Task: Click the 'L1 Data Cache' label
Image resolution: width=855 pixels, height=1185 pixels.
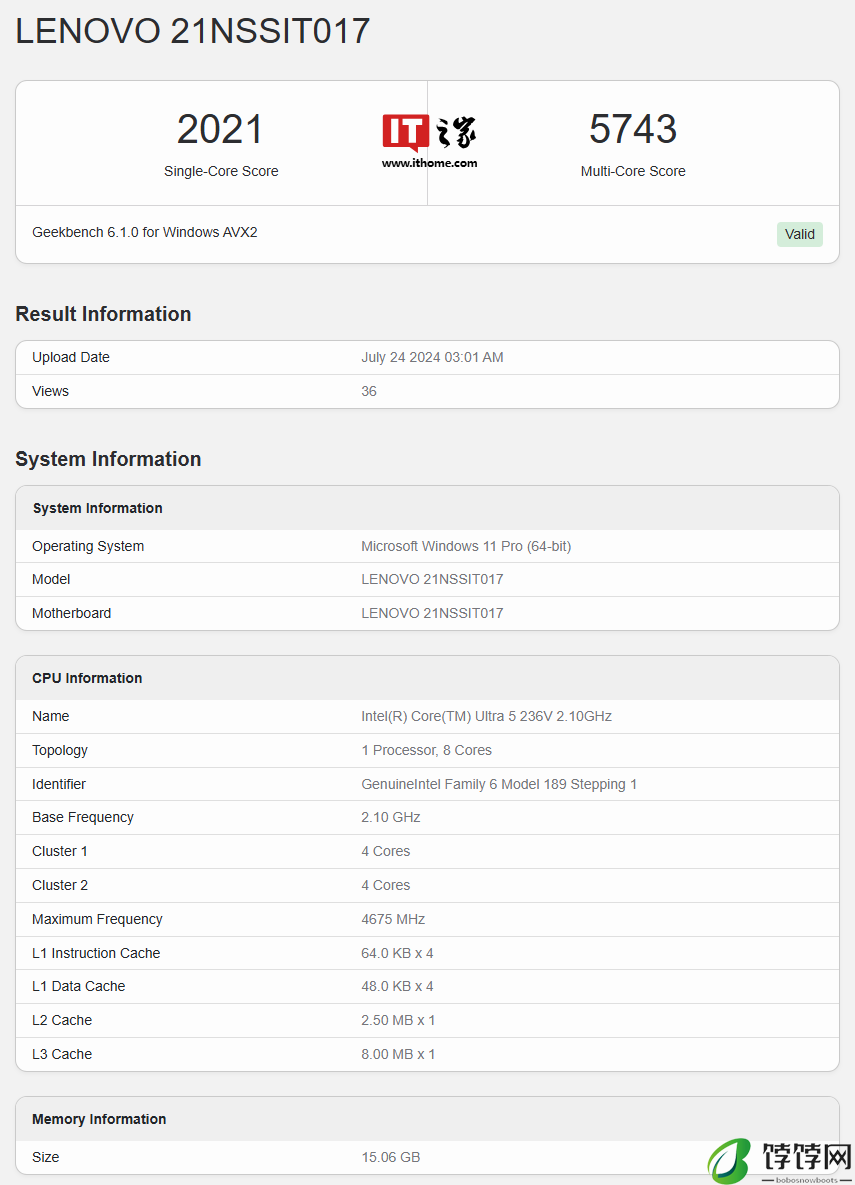Action: pos(78,987)
